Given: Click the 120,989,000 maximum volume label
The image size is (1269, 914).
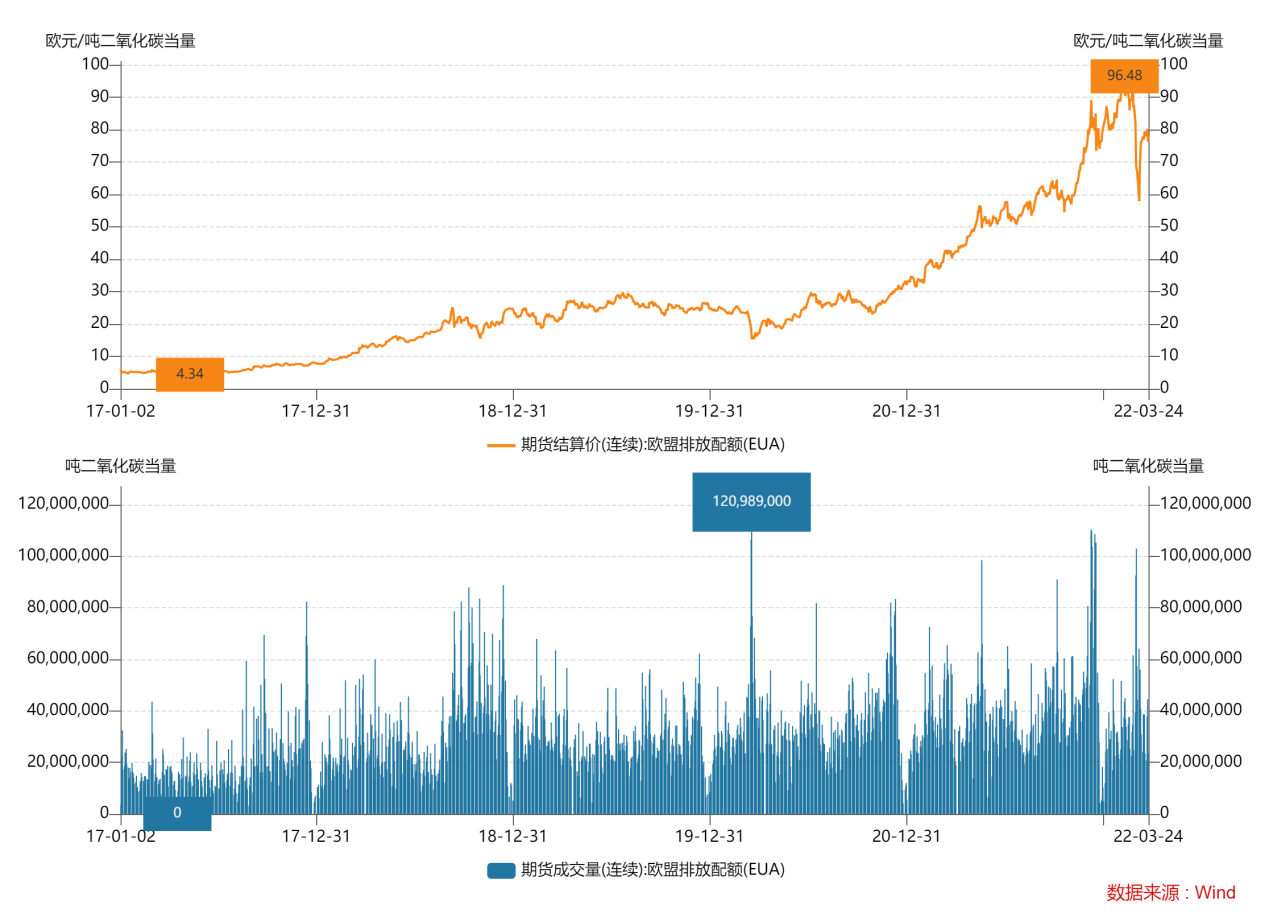Looking at the screenshot, I should pos(751,501).
